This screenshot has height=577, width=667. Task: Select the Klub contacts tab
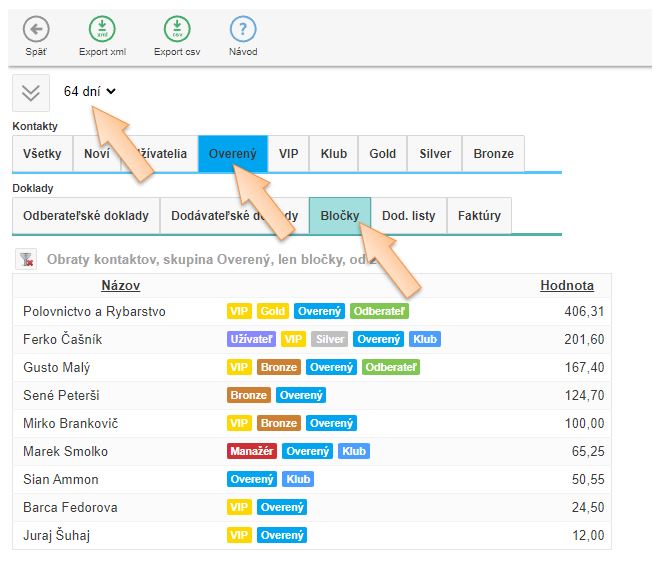point(334,154)
